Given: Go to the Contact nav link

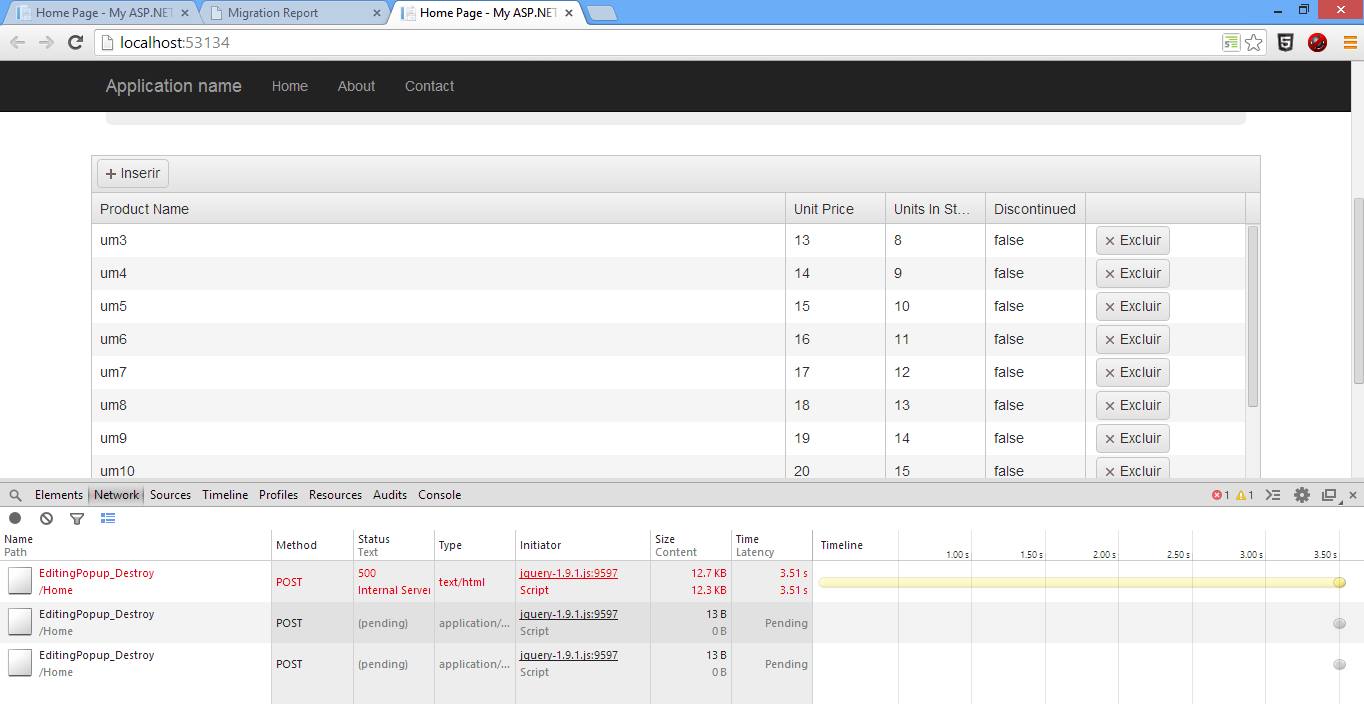Looking at the screenshot, I should point(429,86).
